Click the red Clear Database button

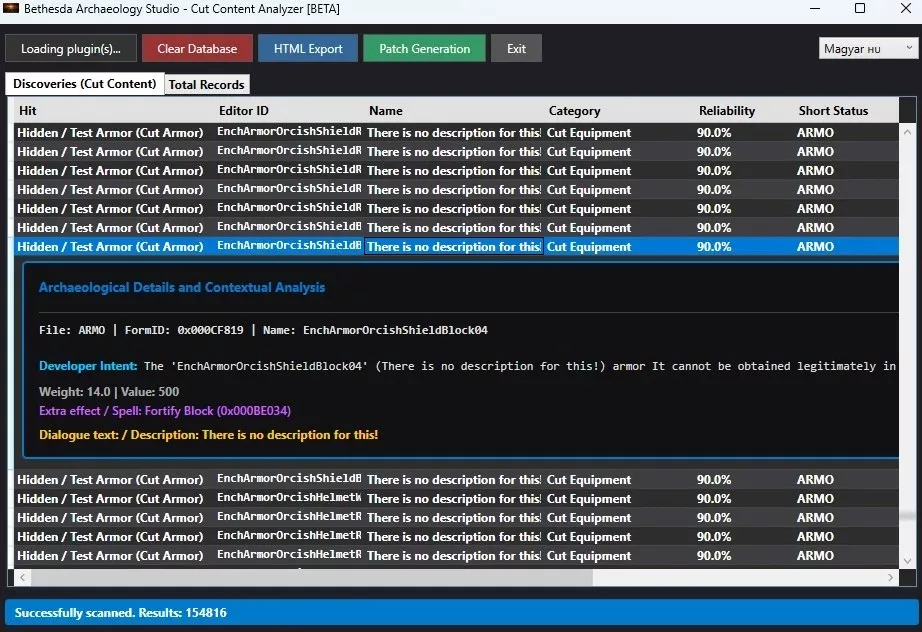click(x=197, y=49)
